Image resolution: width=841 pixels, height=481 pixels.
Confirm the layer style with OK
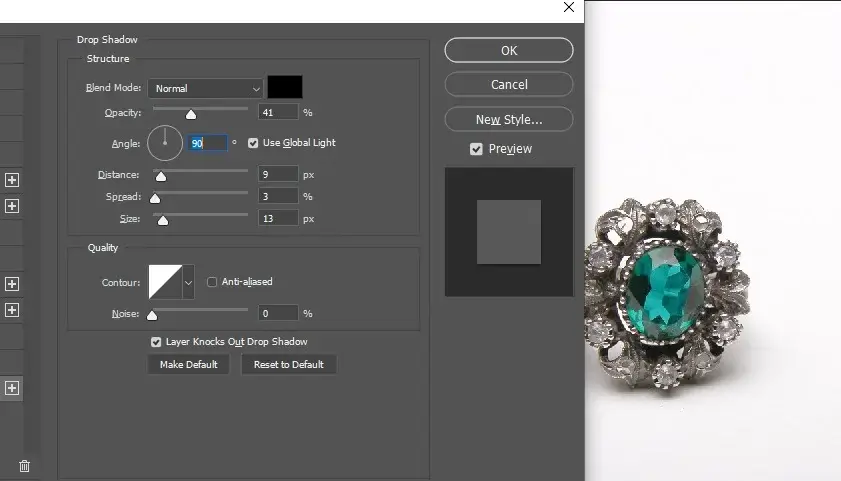tap(509, 50)
